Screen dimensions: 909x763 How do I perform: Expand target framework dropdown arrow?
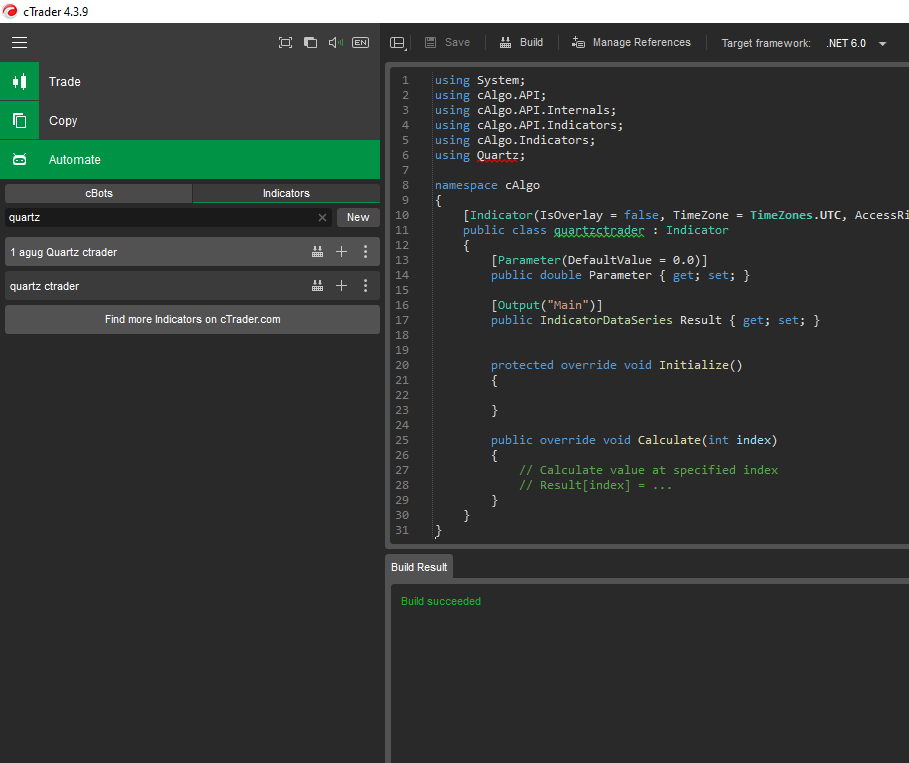pyautogui.click(x=882, y=43)
